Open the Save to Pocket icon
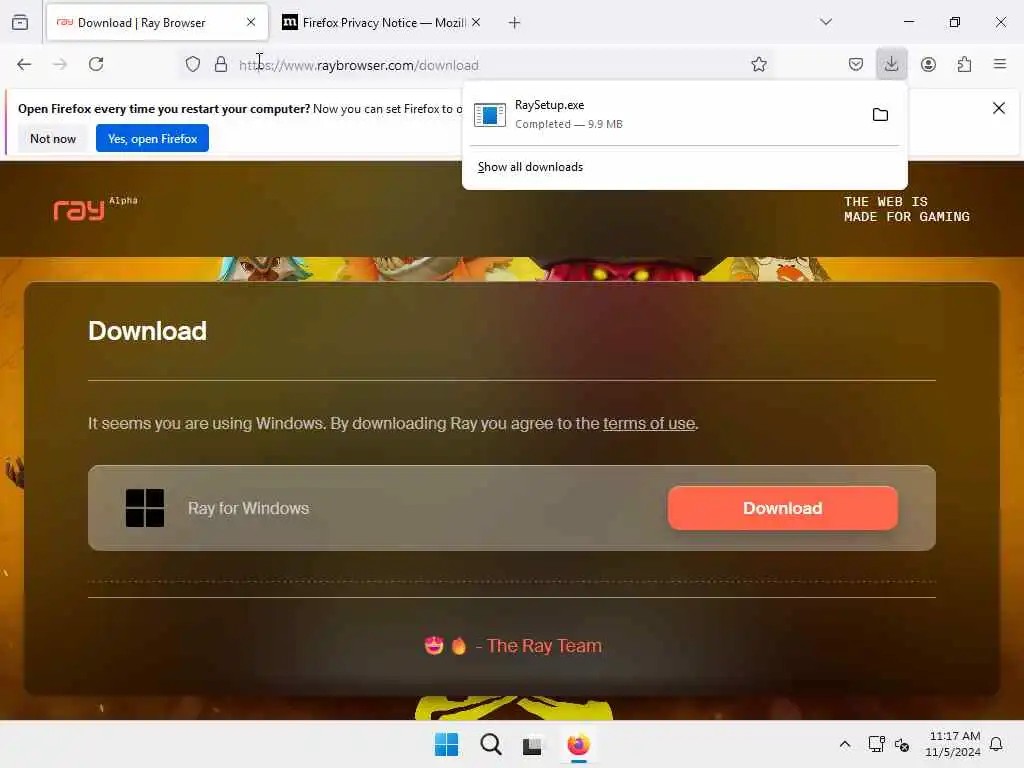This screenshot has height=768, width=1024. [856, 64]
